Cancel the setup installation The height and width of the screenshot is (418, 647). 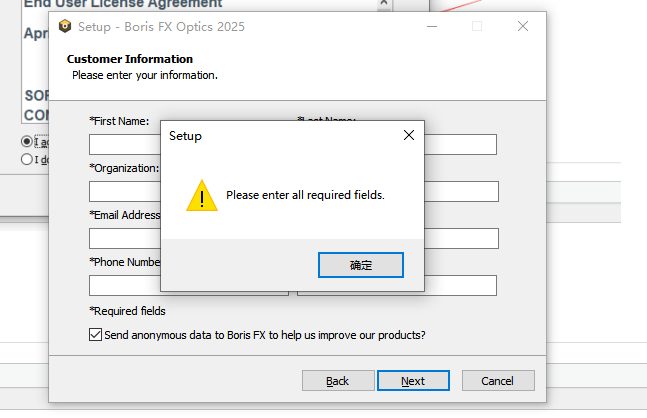(497, 381)
